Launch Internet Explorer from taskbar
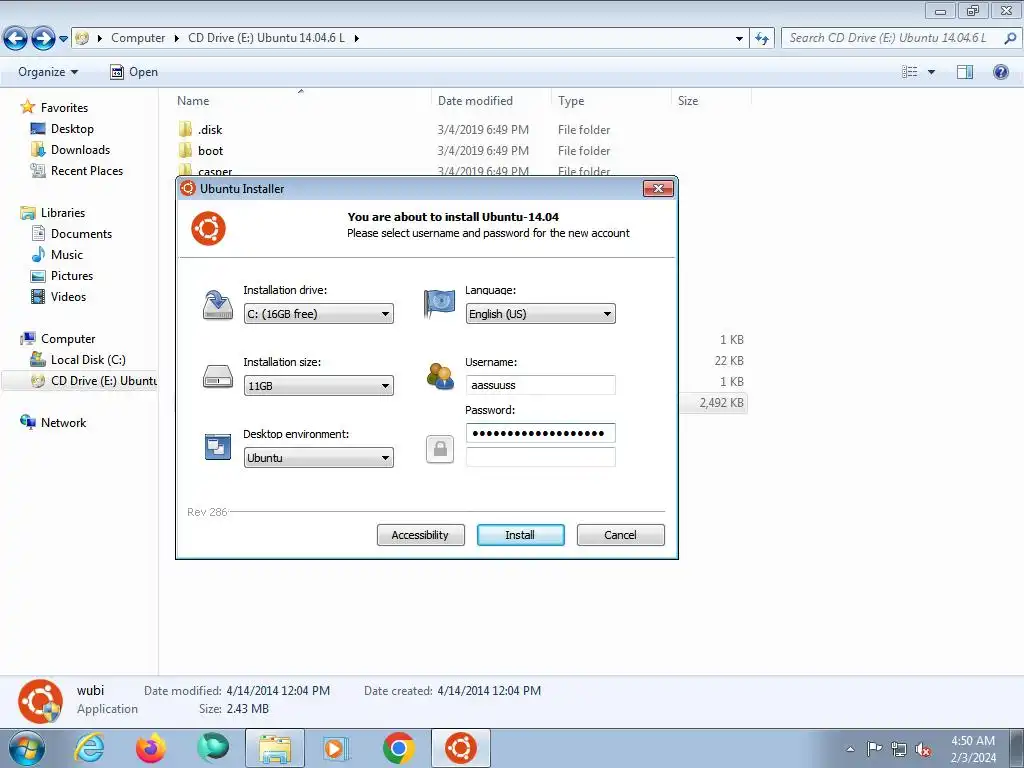This screenshot has width=1024, height=768. click(89, 748)
